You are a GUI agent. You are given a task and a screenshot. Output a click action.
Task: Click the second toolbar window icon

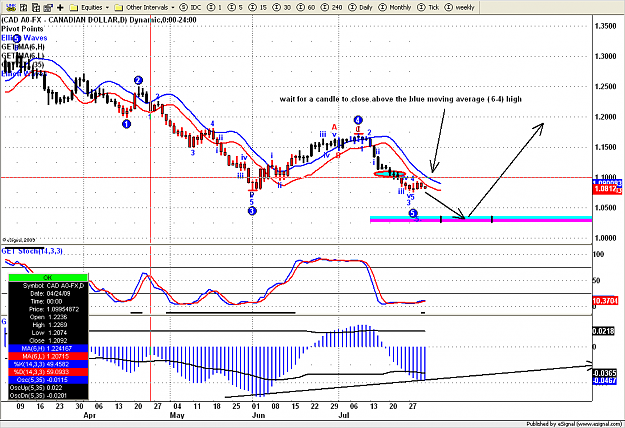click(x=24, y=7)
